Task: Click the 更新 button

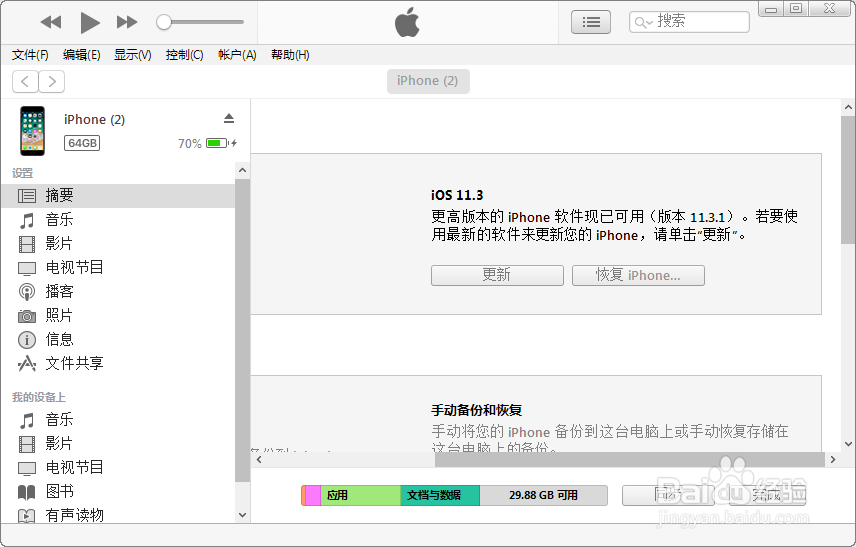Action: (497, 275)
